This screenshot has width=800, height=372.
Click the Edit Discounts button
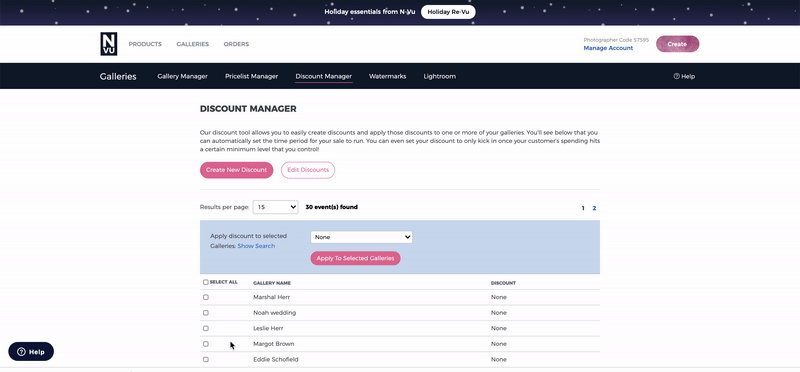308,170
